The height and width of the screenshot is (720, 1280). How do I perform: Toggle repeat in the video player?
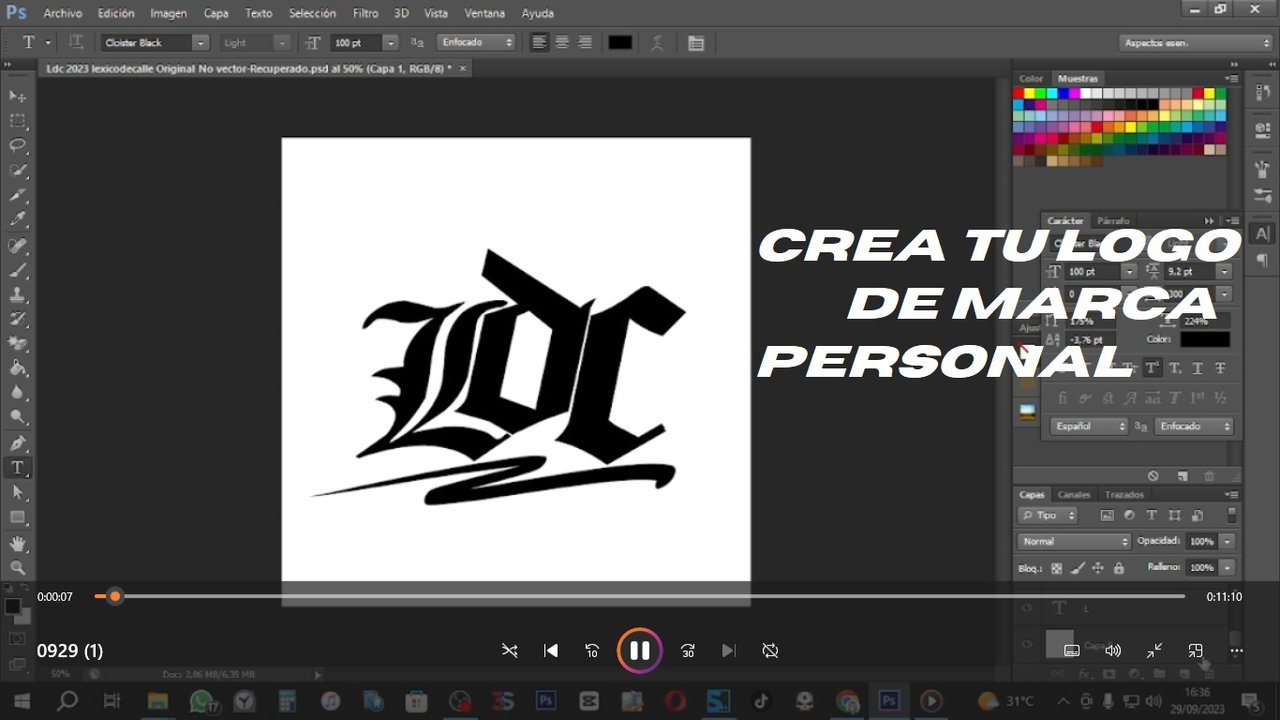pyautogui.click(x=770, y=651)
